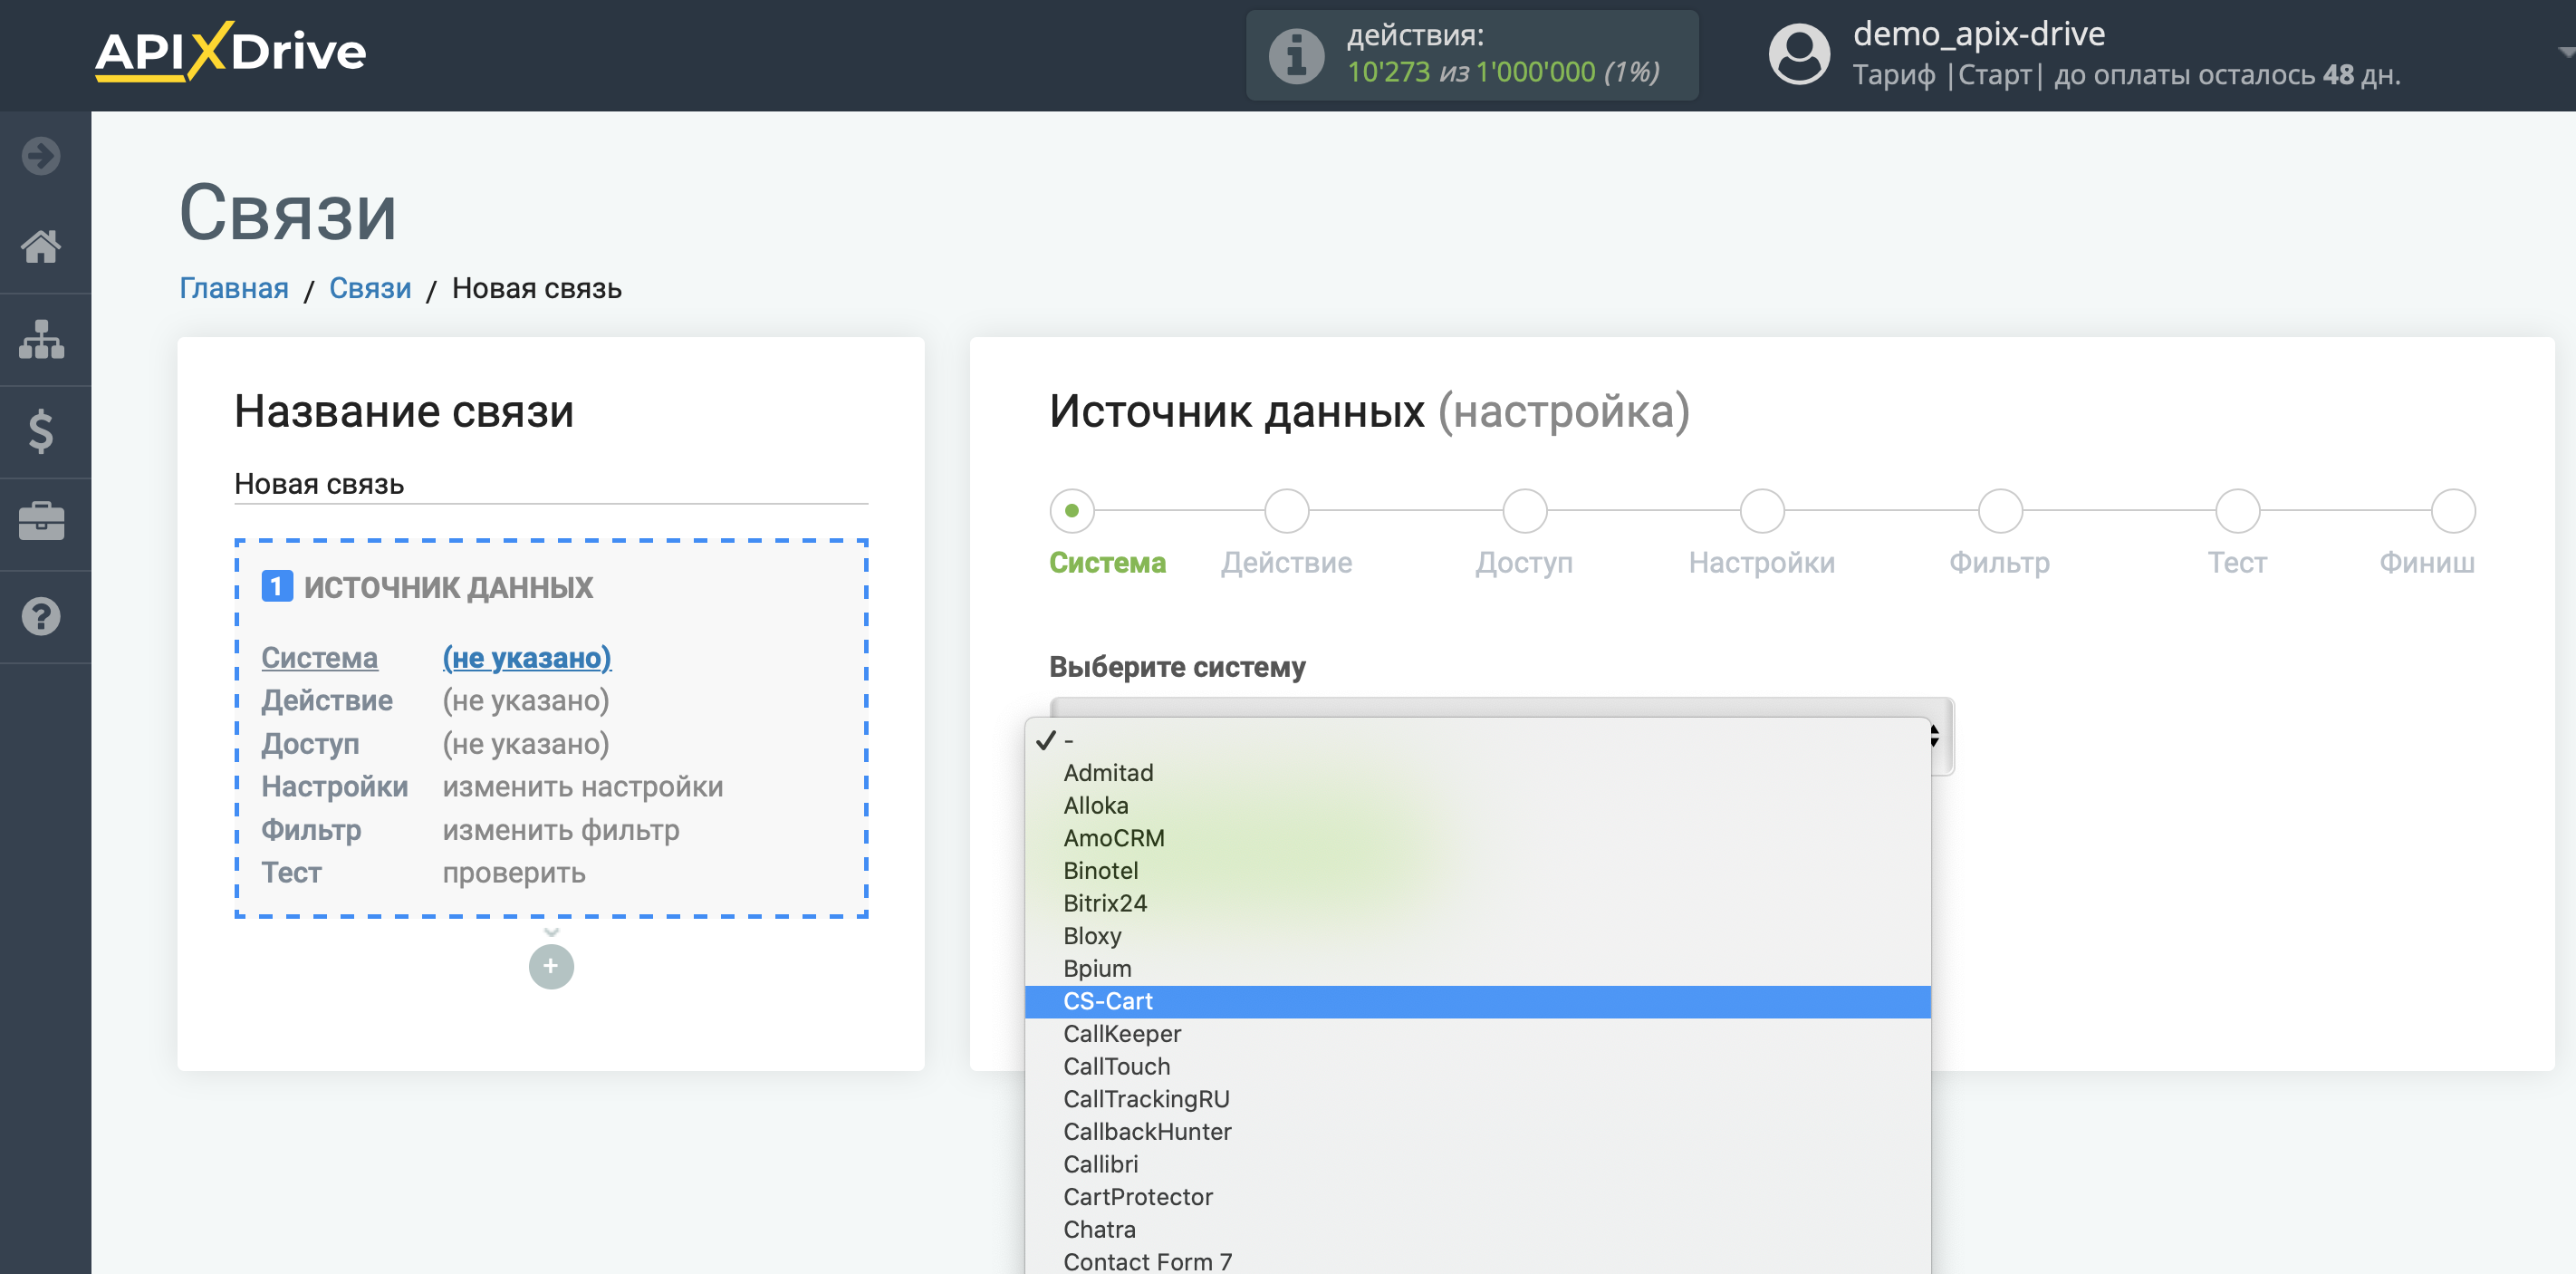Click the blue number 1 source badge

click(277, 586)
